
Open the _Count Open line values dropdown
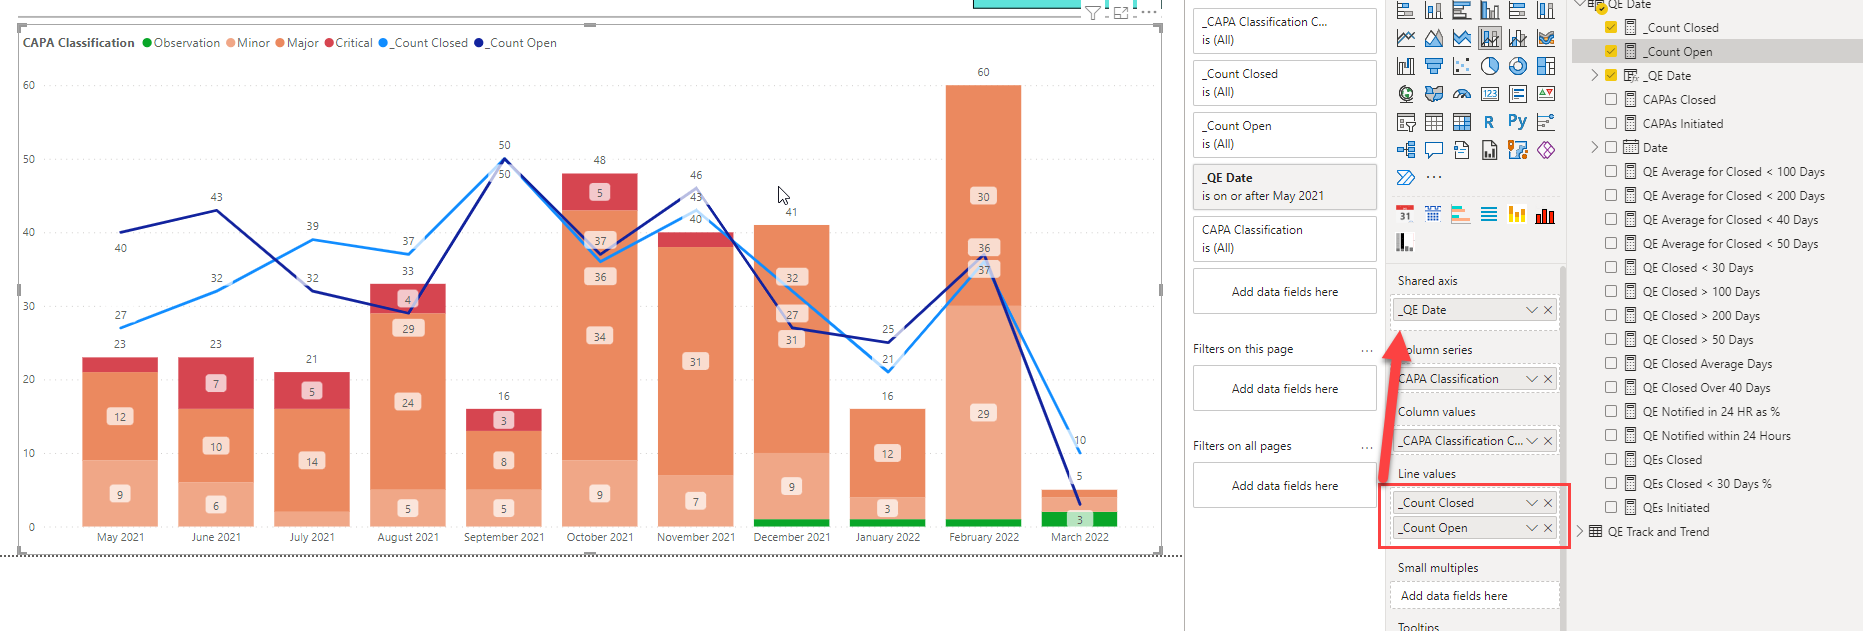click(x=1532, y=528)
